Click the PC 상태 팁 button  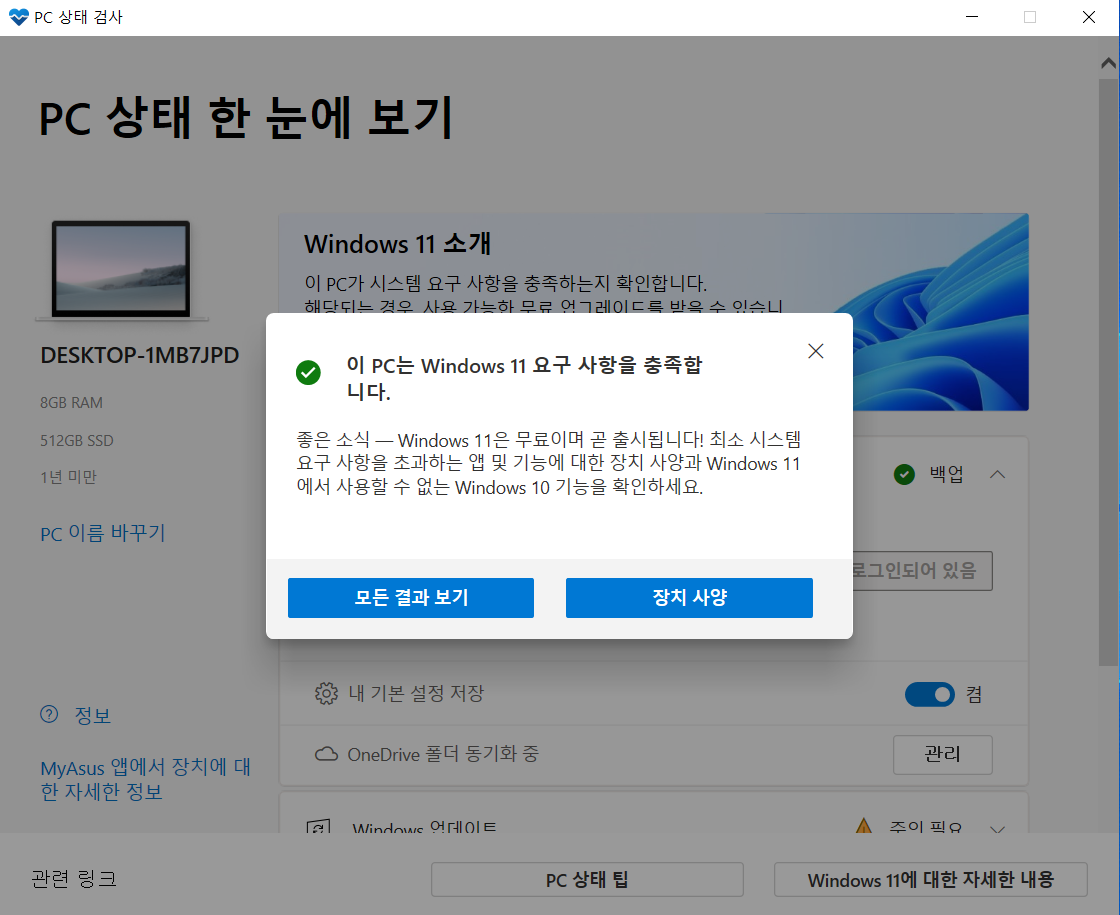[587, 880]
